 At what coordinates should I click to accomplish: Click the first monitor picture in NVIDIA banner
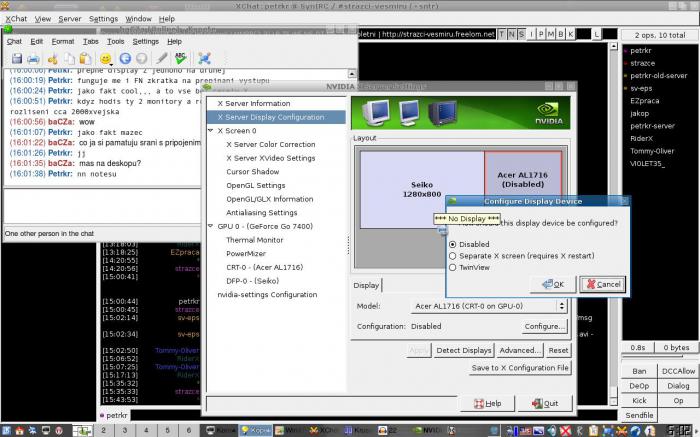point(376,112)
